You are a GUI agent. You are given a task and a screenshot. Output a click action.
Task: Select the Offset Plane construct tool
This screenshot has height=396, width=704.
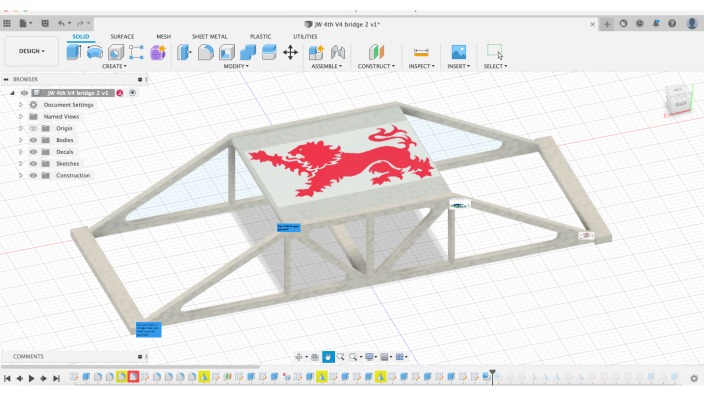pyautogui.click(x=376, y=52)
